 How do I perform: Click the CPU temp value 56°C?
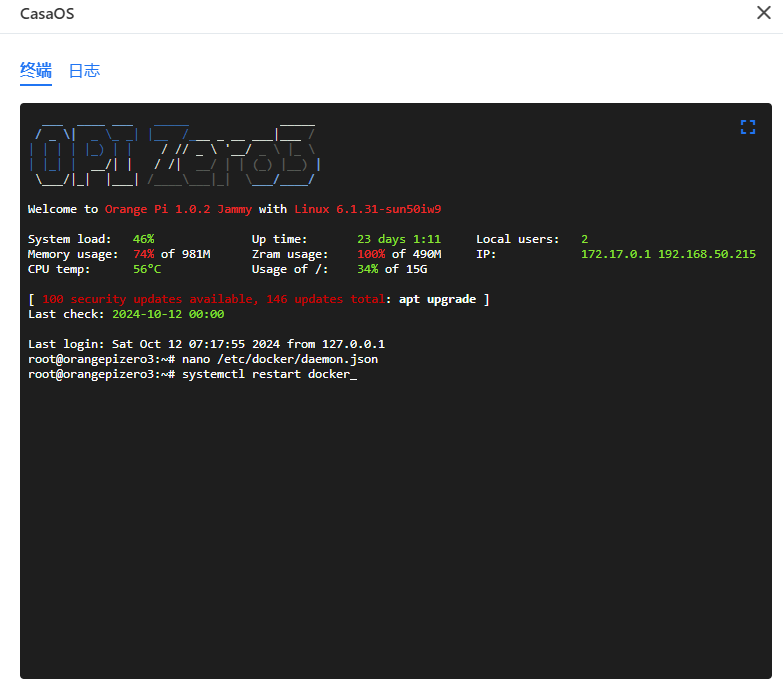point(147,269)
